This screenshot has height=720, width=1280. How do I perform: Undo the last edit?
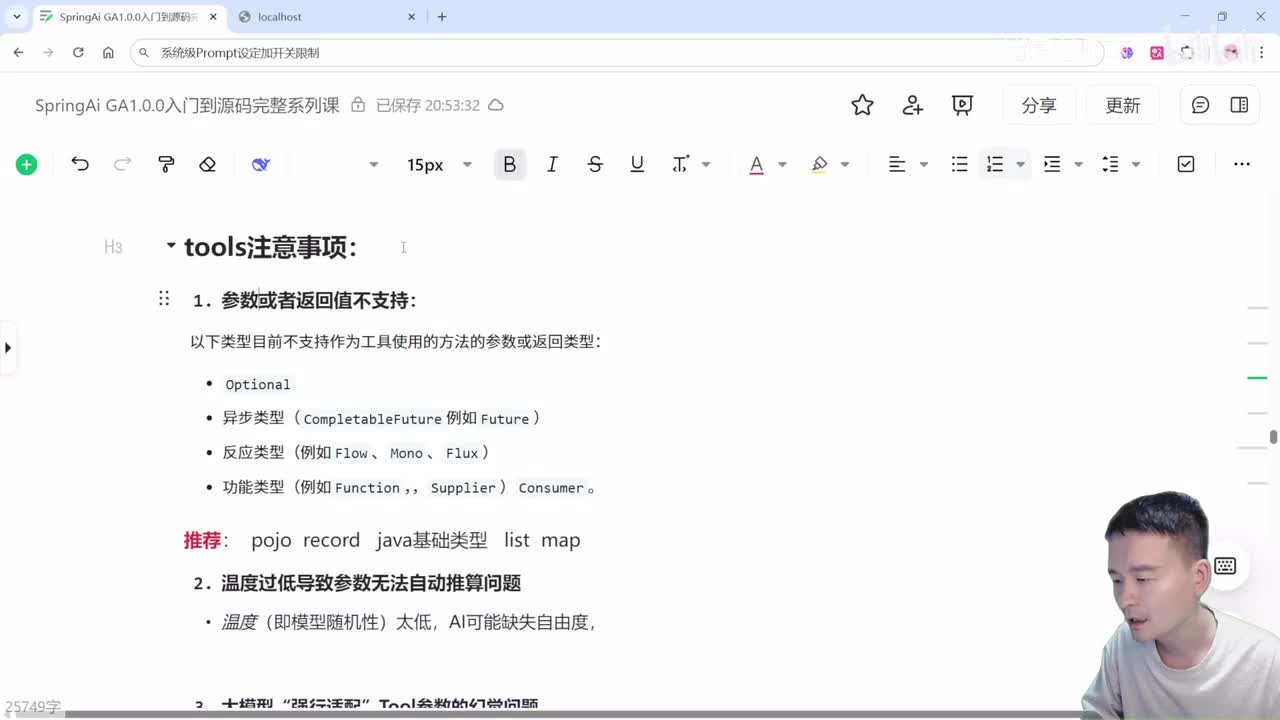click(x=80, y=164)
